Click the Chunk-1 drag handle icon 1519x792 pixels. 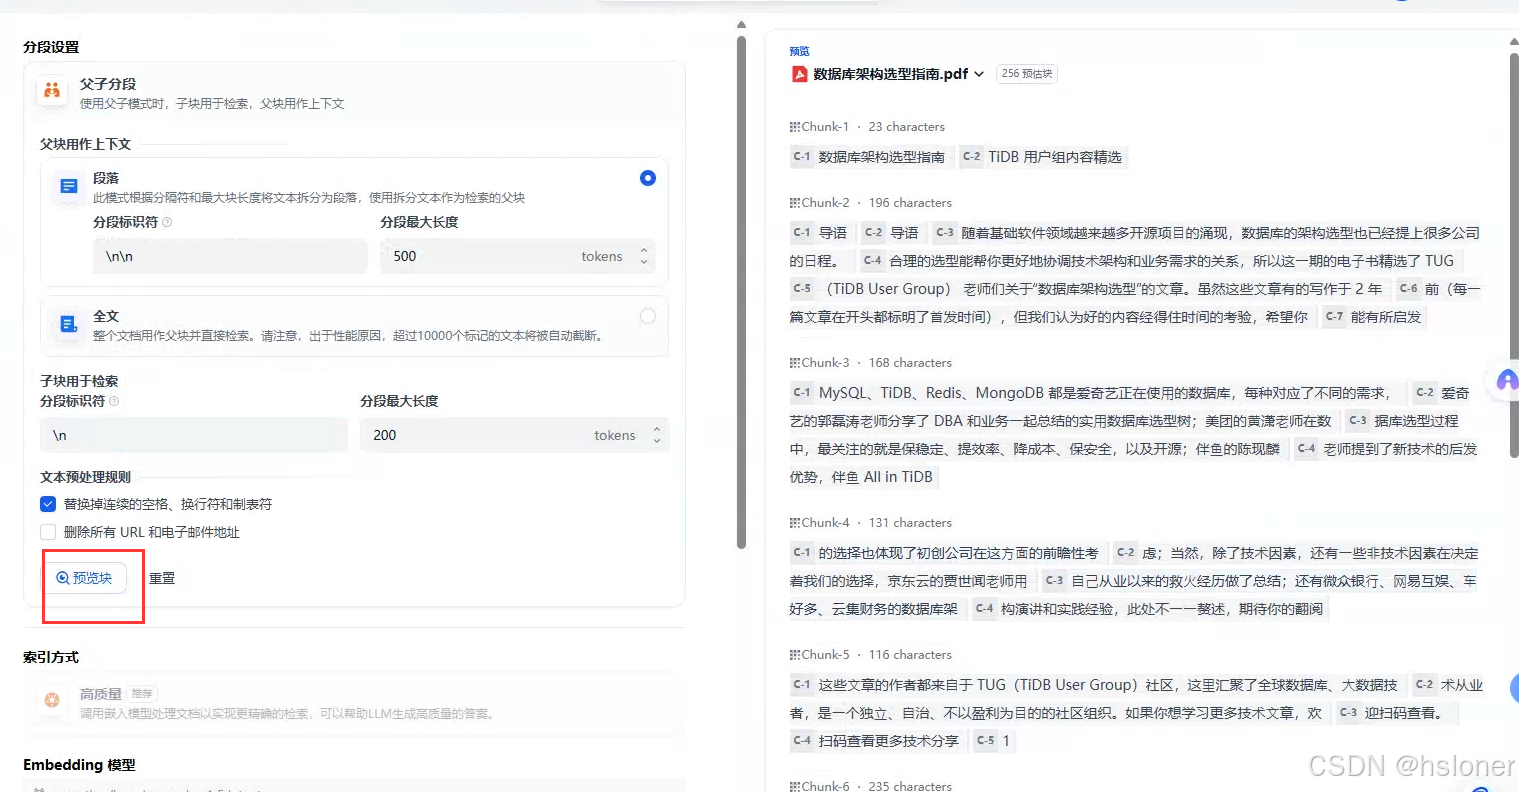pyautogui.click(x=794, y=127)
